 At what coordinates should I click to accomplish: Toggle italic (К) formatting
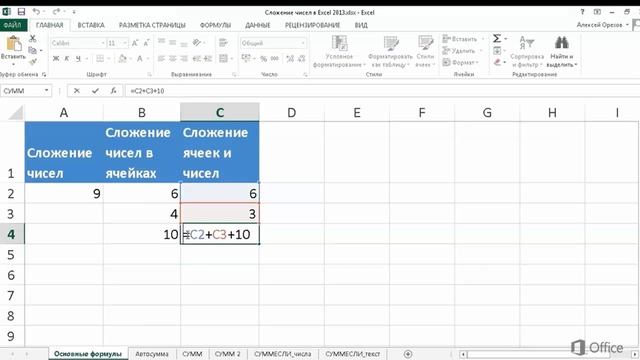[x=67, y=59]
